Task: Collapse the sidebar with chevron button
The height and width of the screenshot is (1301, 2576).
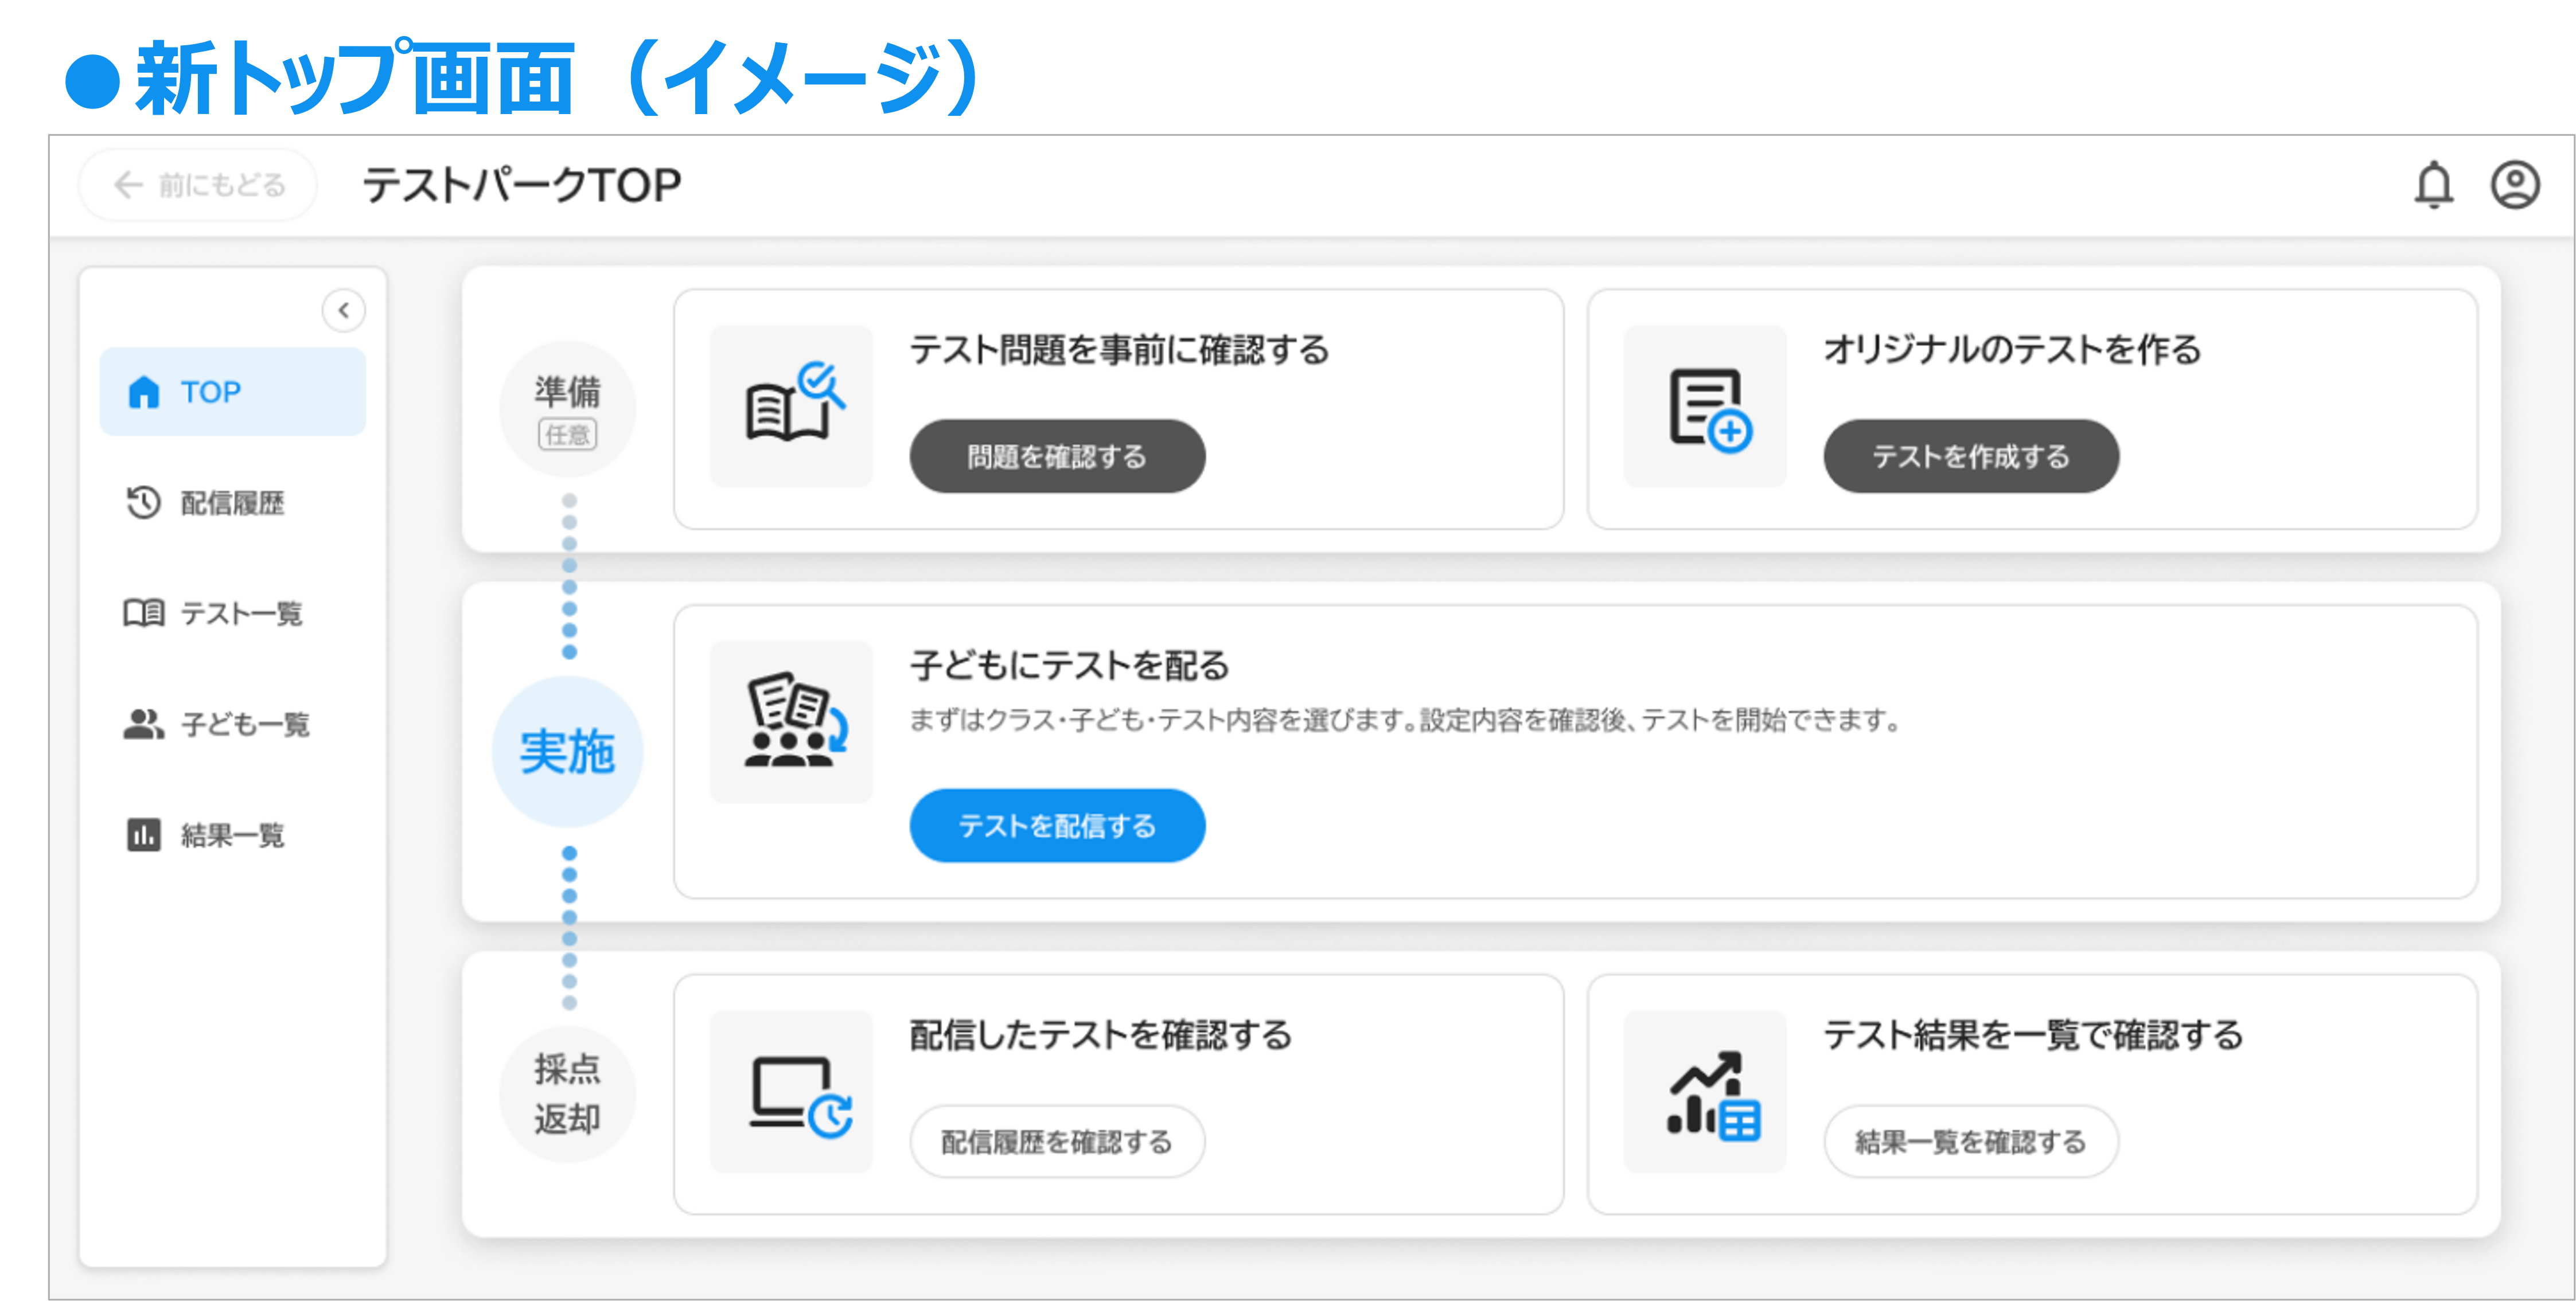Action: coord(343,310)
